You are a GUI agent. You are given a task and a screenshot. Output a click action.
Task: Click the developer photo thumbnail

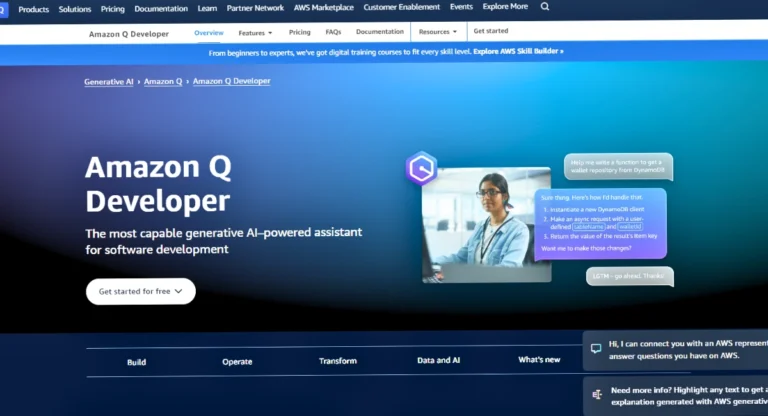(486, 225)
